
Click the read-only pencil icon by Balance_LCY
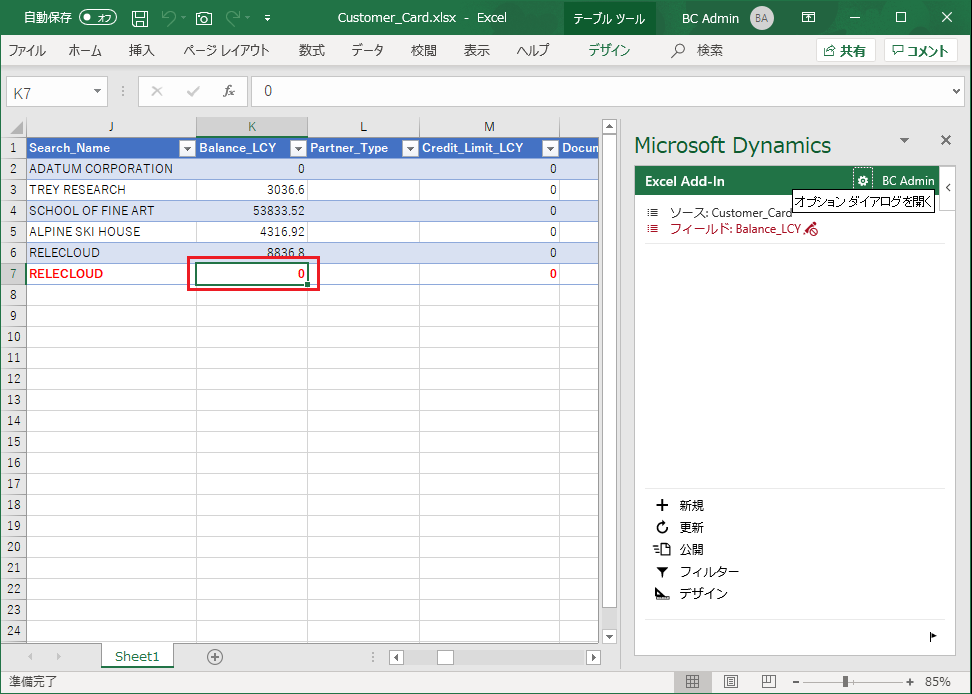click(x=810, y=229)
